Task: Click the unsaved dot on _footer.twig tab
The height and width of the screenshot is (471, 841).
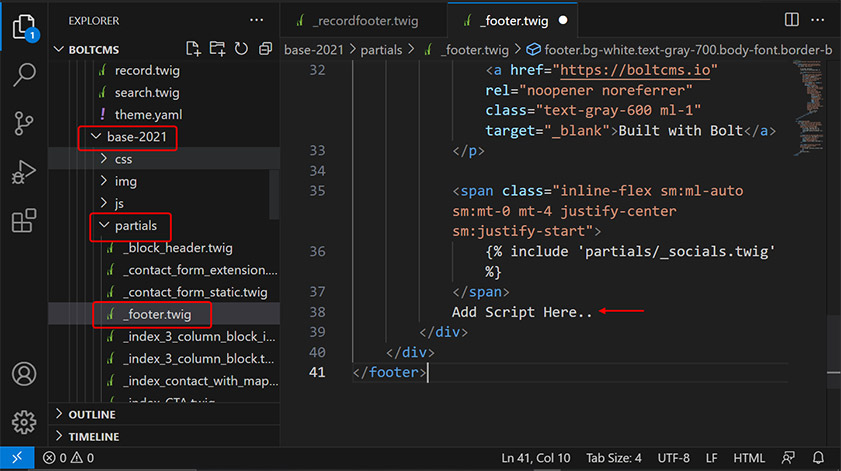Action: click(x=563, y=20)
